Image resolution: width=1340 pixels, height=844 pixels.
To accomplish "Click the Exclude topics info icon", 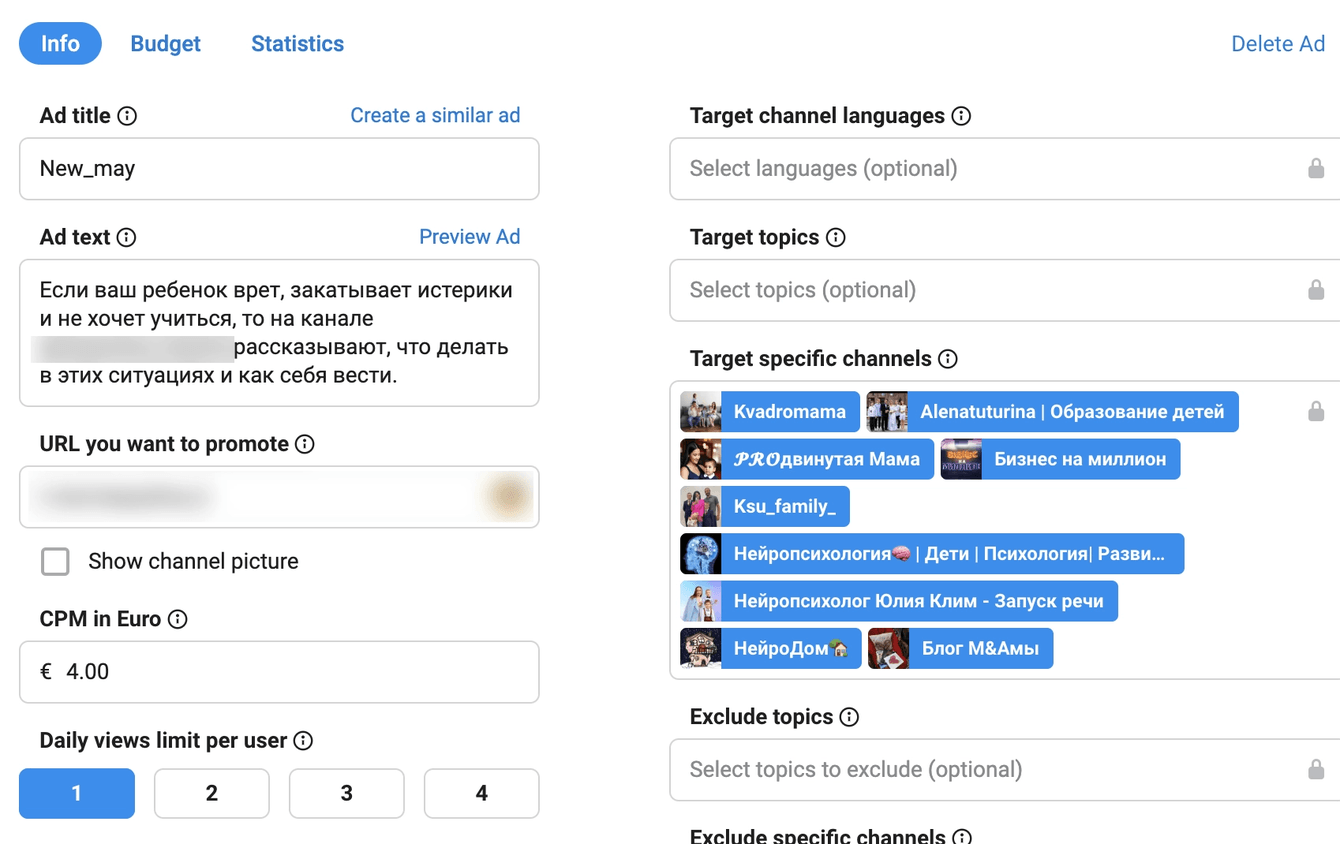I will 849,717.
